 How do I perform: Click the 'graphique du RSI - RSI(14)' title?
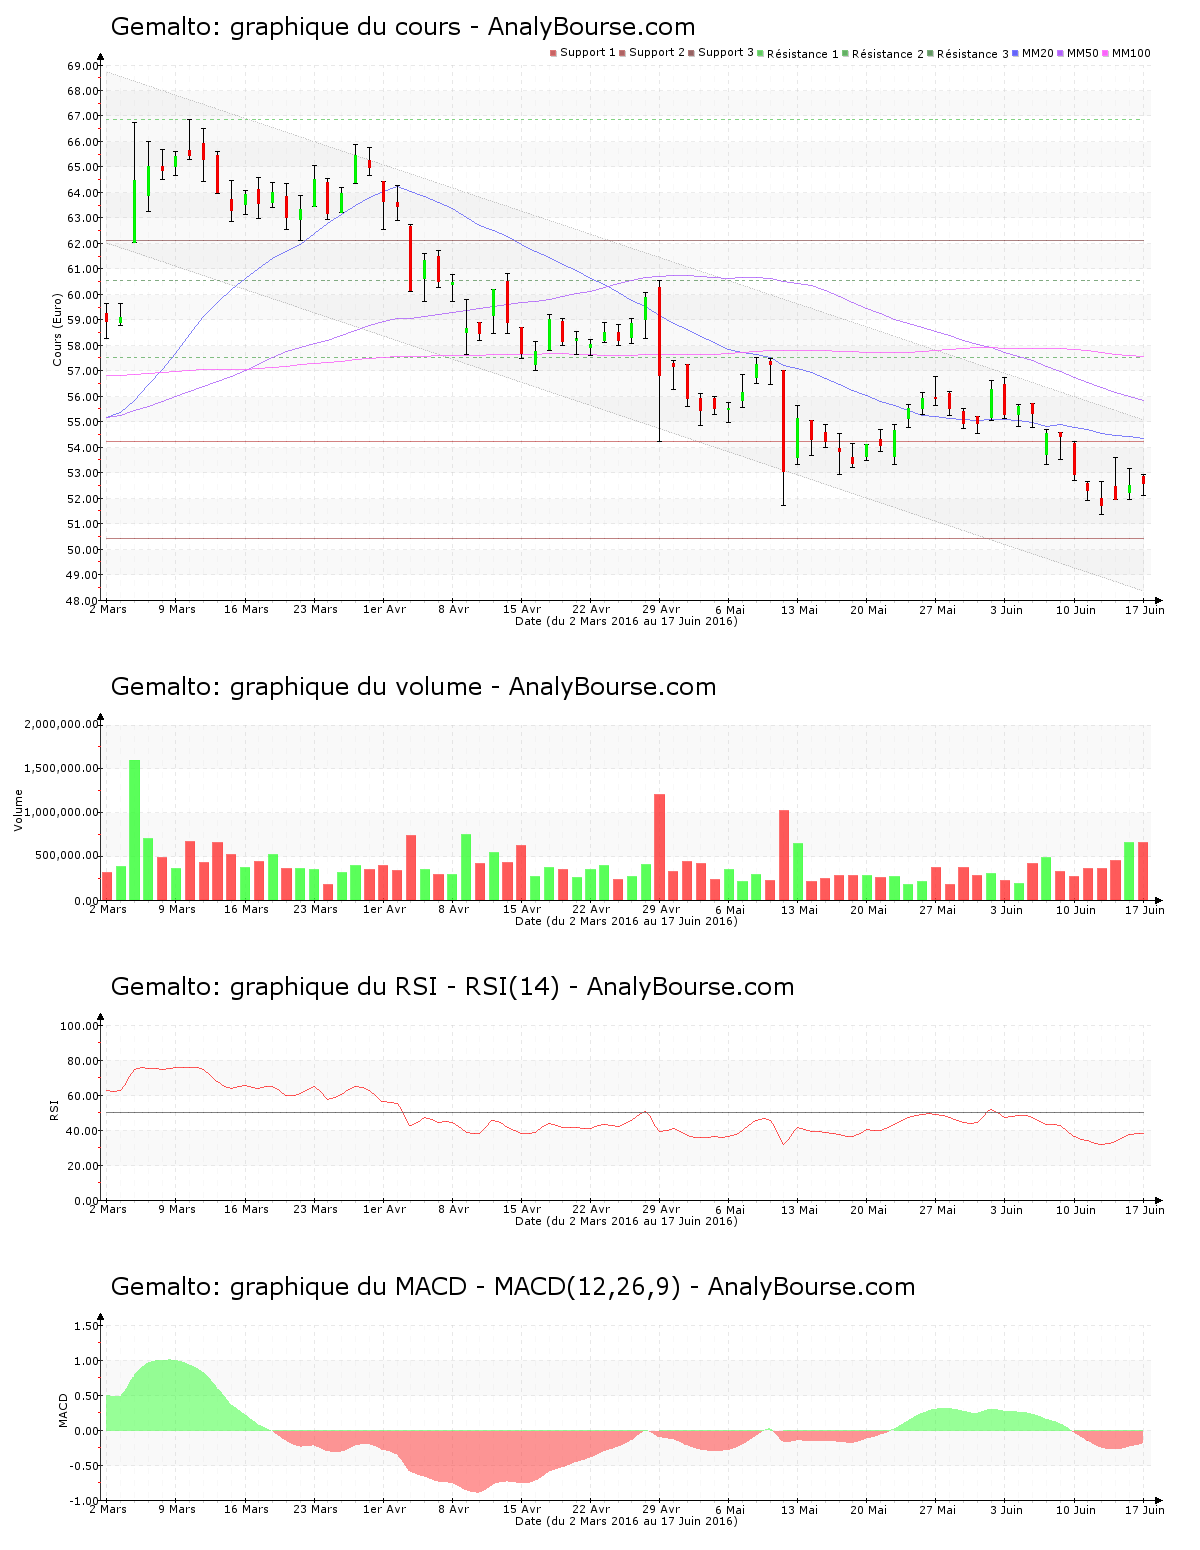point(395,987)
